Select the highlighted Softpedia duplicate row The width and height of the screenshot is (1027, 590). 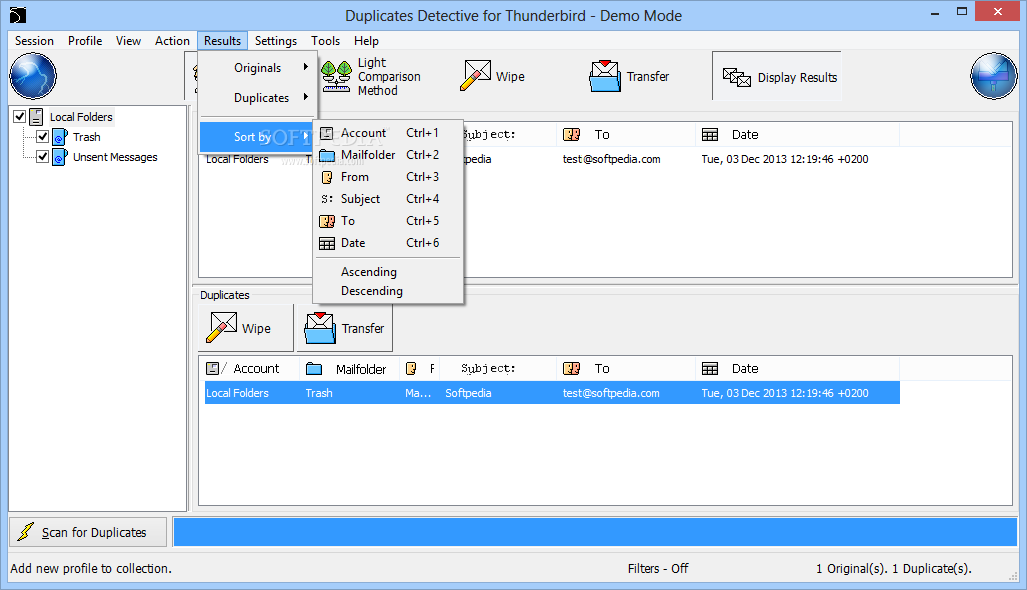pos(552,393)
